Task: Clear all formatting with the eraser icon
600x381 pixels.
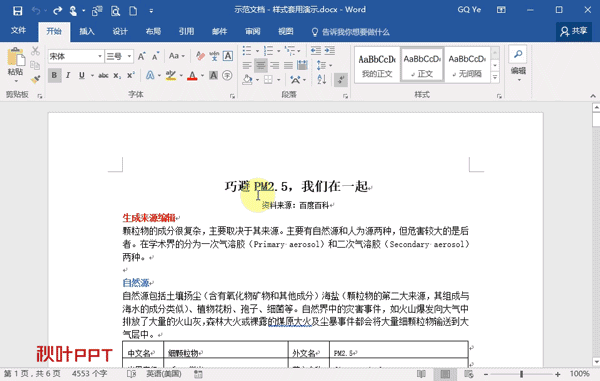Action: click(200, 56)
